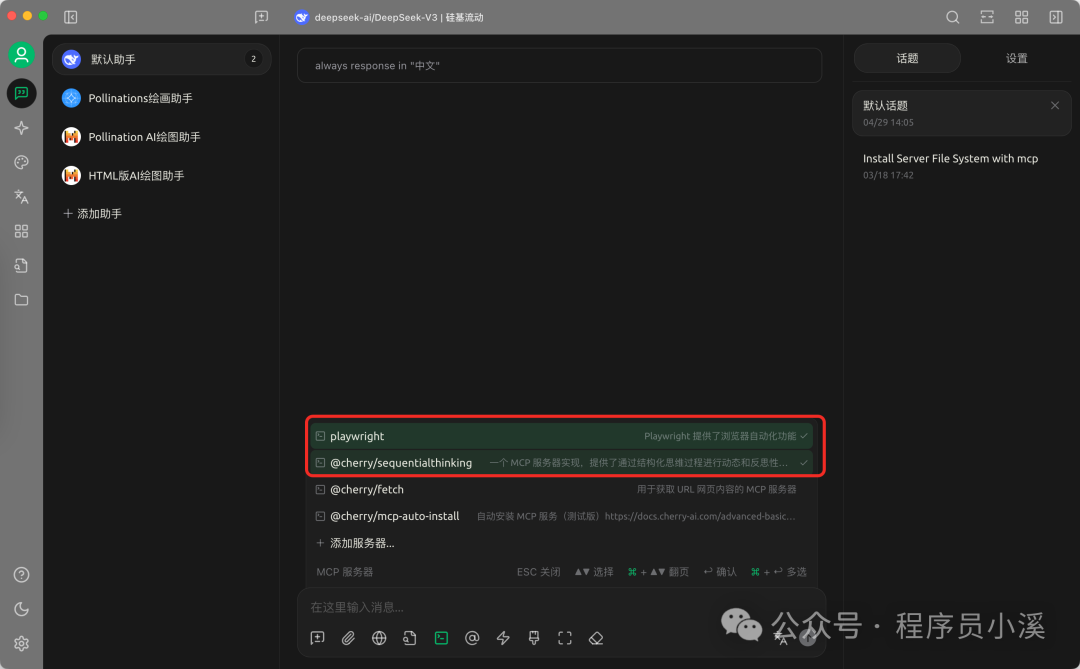Image resolution: width=1080 pixels, height=669 pixels.
Task: Expand the input box fullscreen icon
Action: 565,638
